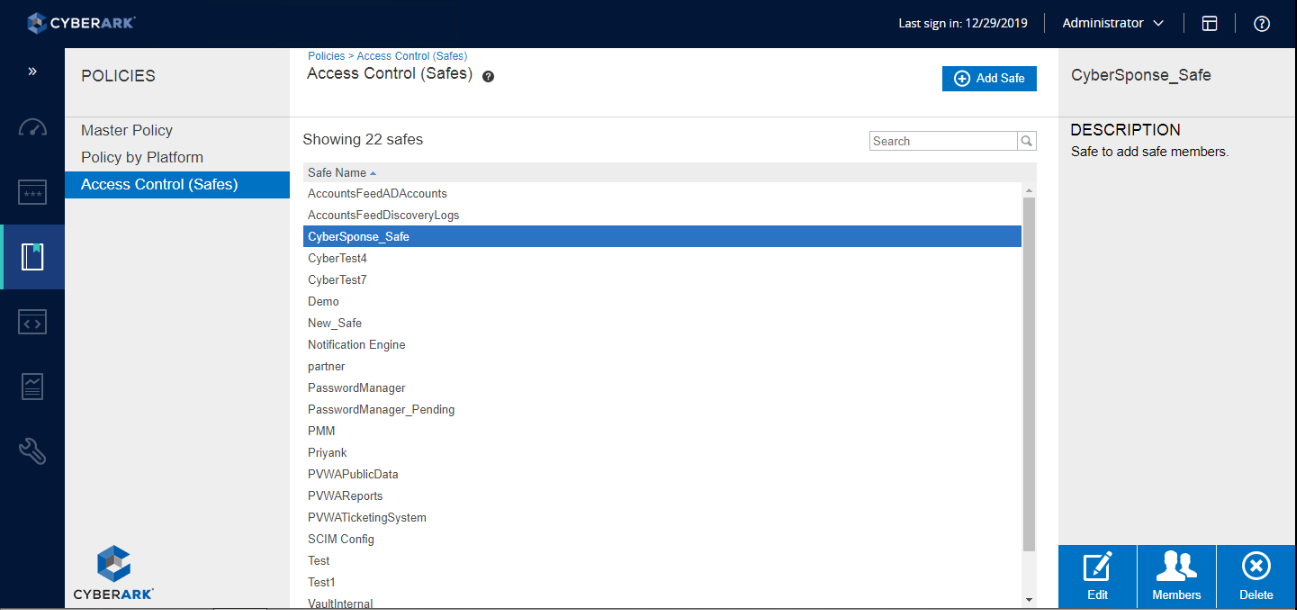1297x610 pixels.
Task: Open the Applications code icon in sidebar
Action: coord(32,322)
